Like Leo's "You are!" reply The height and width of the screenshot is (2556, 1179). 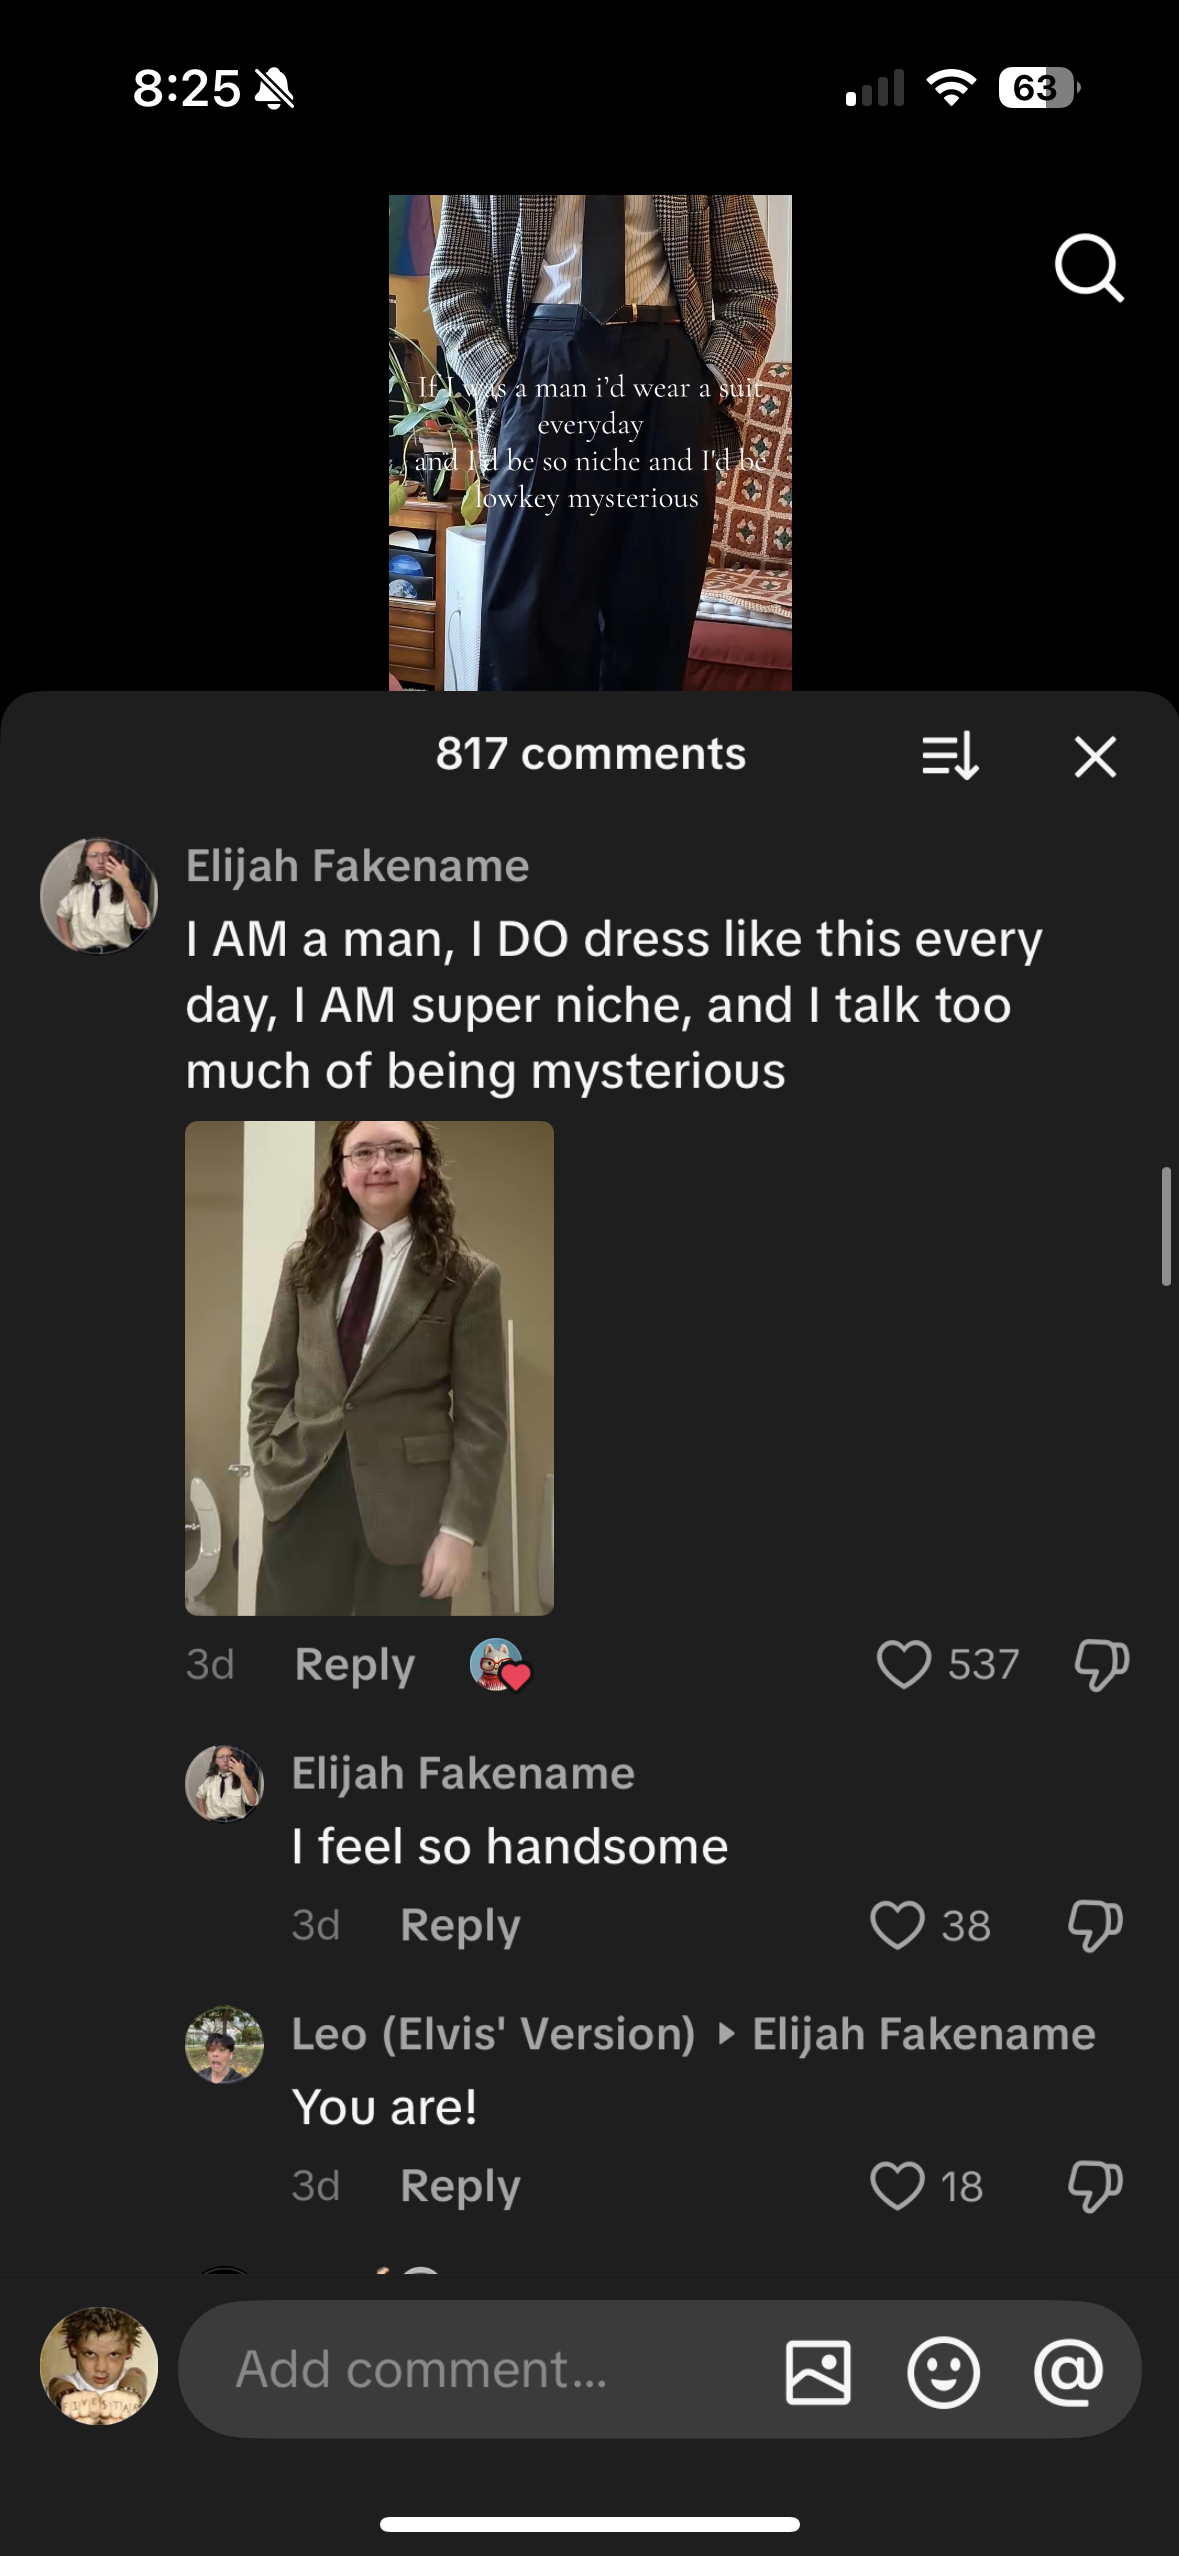(x=897, y=2185)
